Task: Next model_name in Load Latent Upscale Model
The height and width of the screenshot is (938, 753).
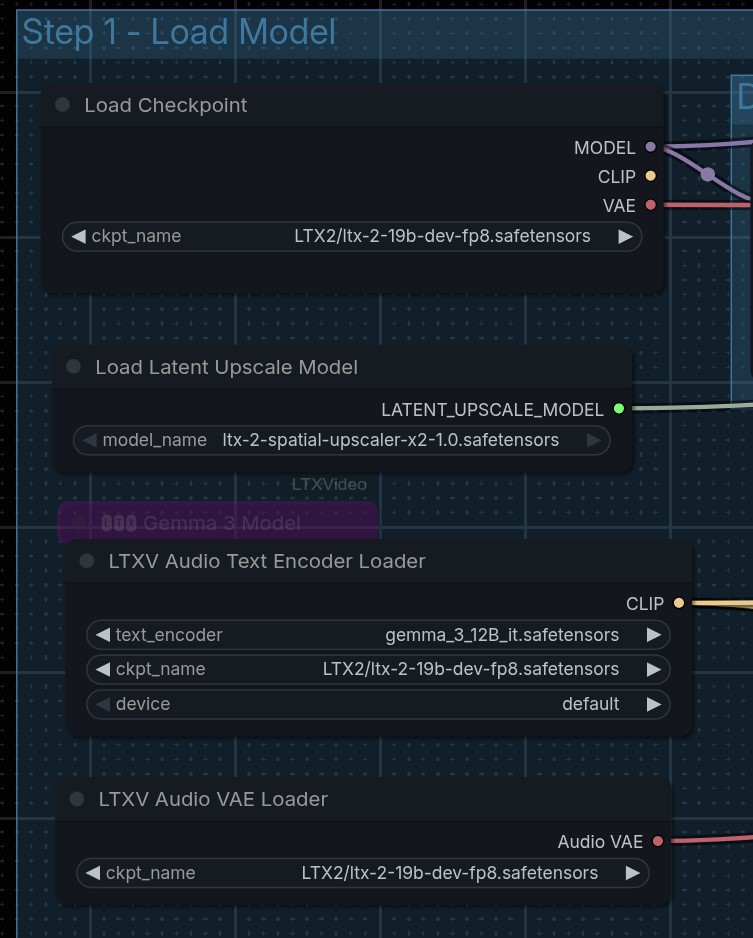Action: tap(594, 440)
